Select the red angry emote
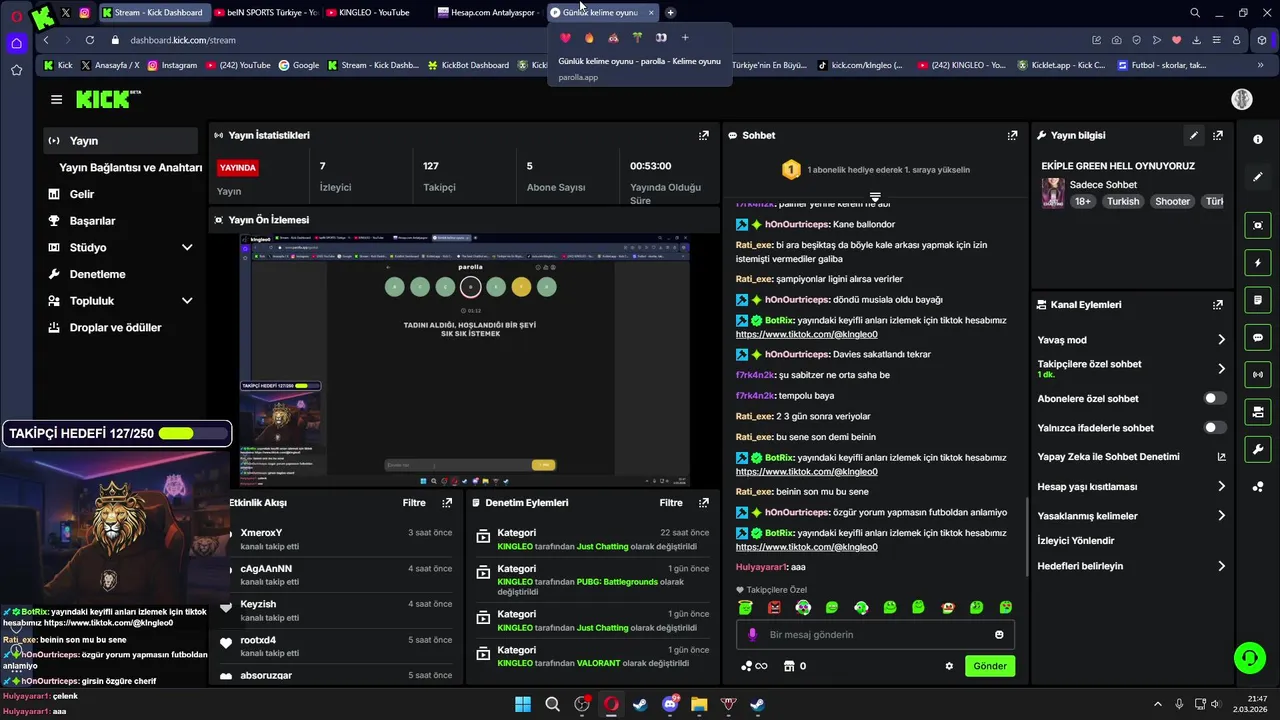The image size is (1280, 720). [774, 607]
